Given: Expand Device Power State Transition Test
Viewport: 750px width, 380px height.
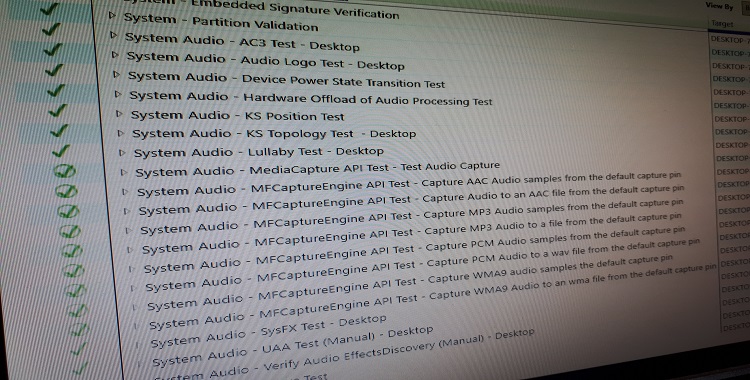Looking at the screenshot, I should (x=116, y=74).
